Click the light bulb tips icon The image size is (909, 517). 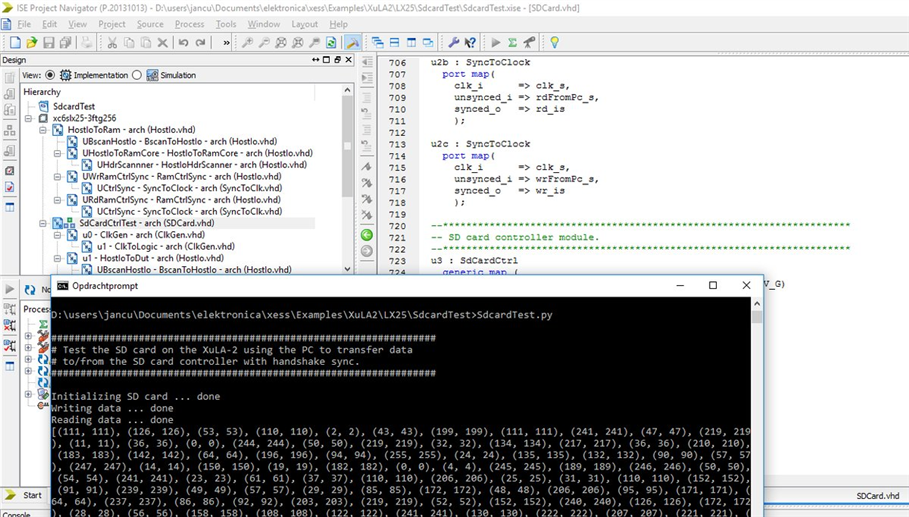tap(554, 43)
